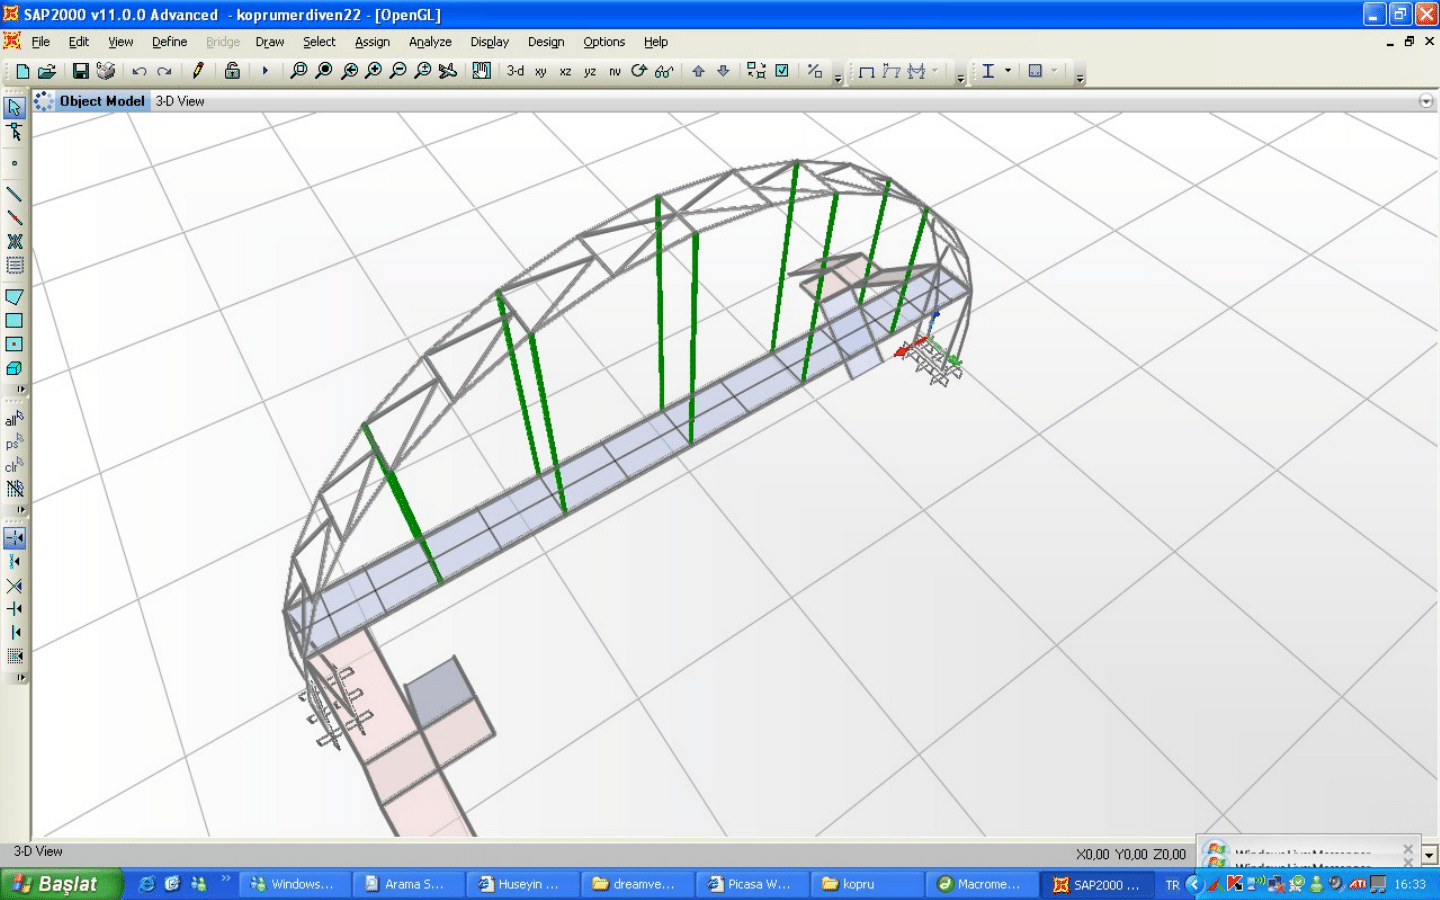Select quick draw frame tool

[14, 218]
